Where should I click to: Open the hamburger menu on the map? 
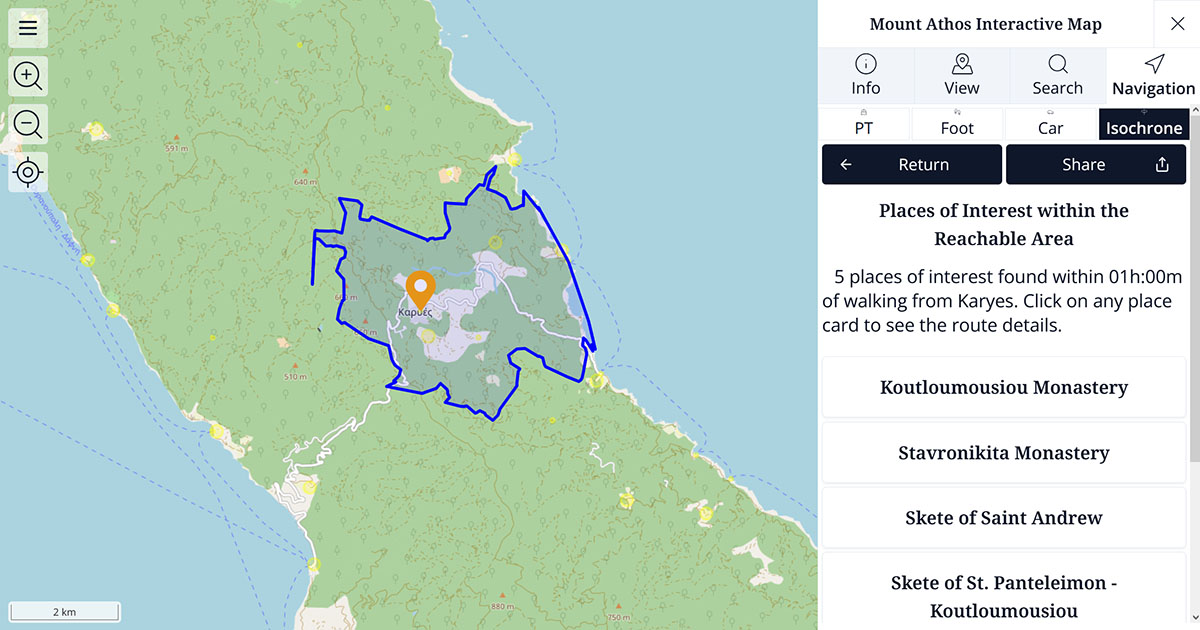click(x=28, y=28)
